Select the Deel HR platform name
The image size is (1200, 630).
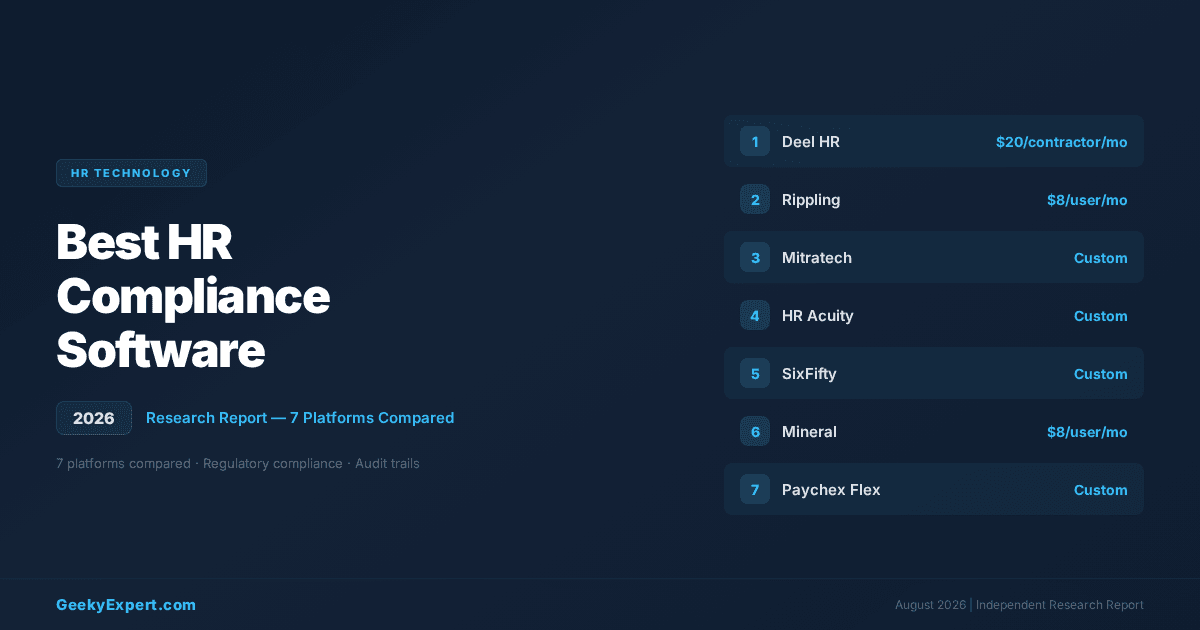[x=811, y=142]
